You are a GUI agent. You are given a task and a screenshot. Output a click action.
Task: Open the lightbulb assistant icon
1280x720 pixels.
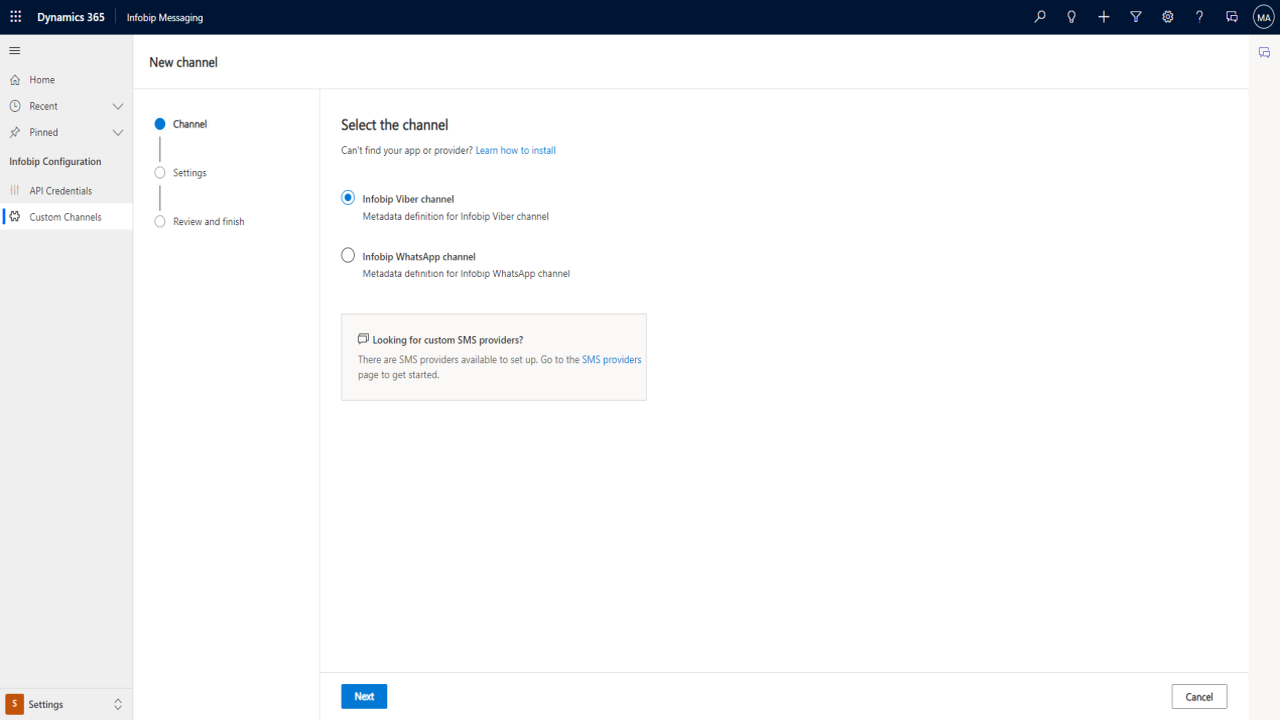pyautogui.click(x=1072, y=17)
